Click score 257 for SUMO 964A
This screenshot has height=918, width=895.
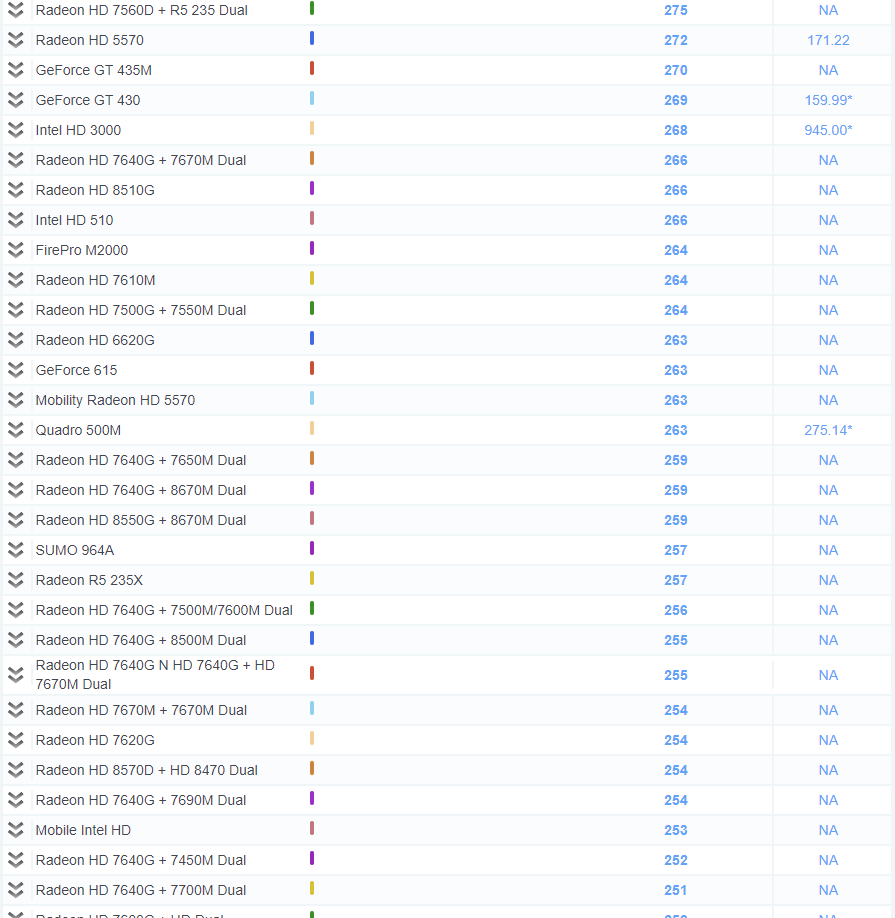675,550
